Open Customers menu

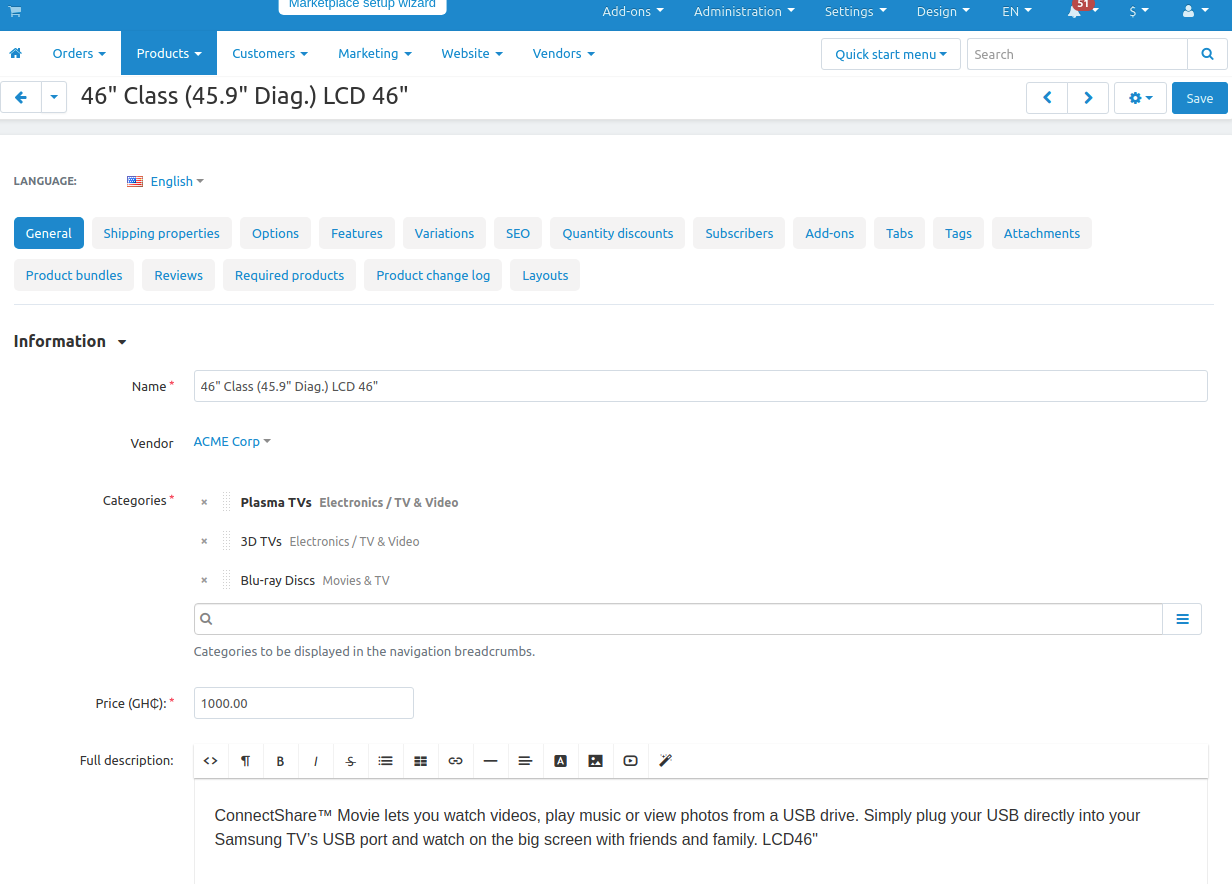coord(270,53)
